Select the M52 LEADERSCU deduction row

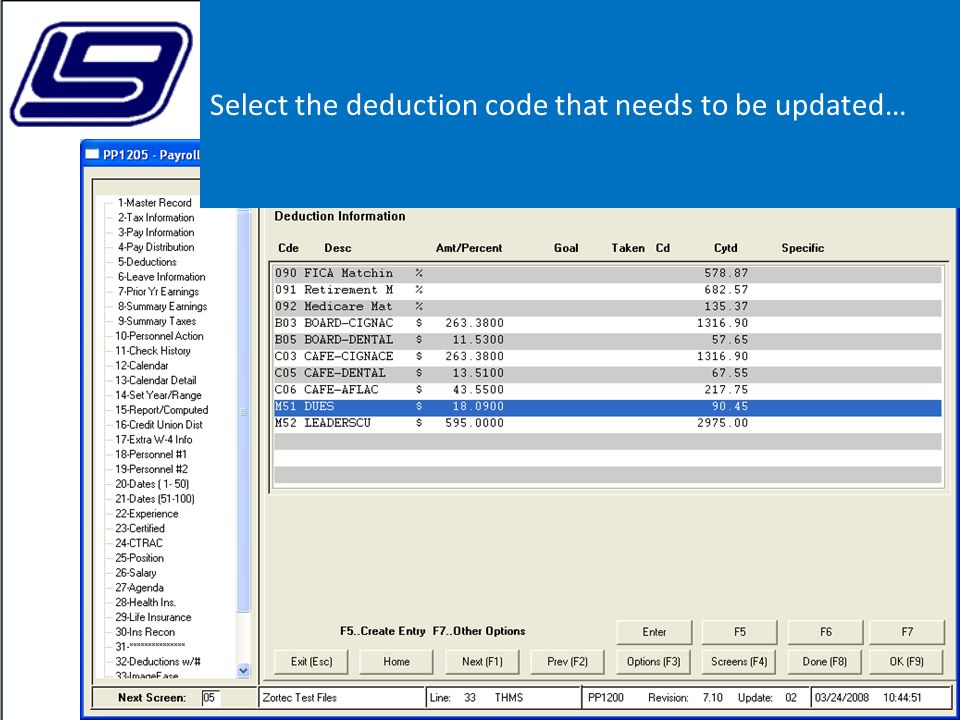[607, 423]
